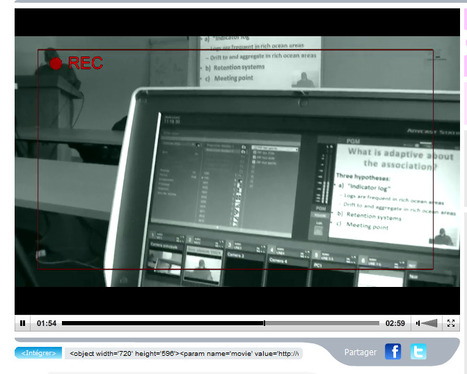Click the Partager label

(360, 352)
